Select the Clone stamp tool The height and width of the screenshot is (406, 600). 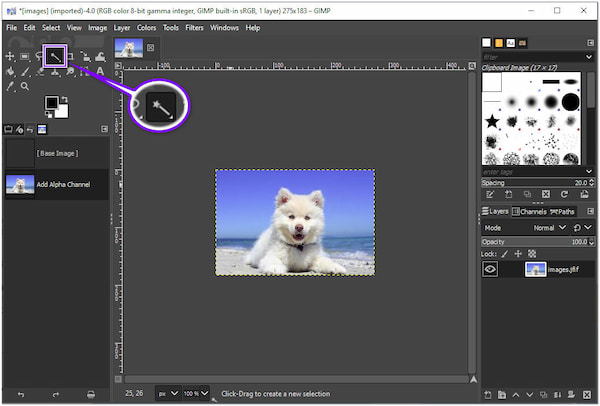click(55, 72)
